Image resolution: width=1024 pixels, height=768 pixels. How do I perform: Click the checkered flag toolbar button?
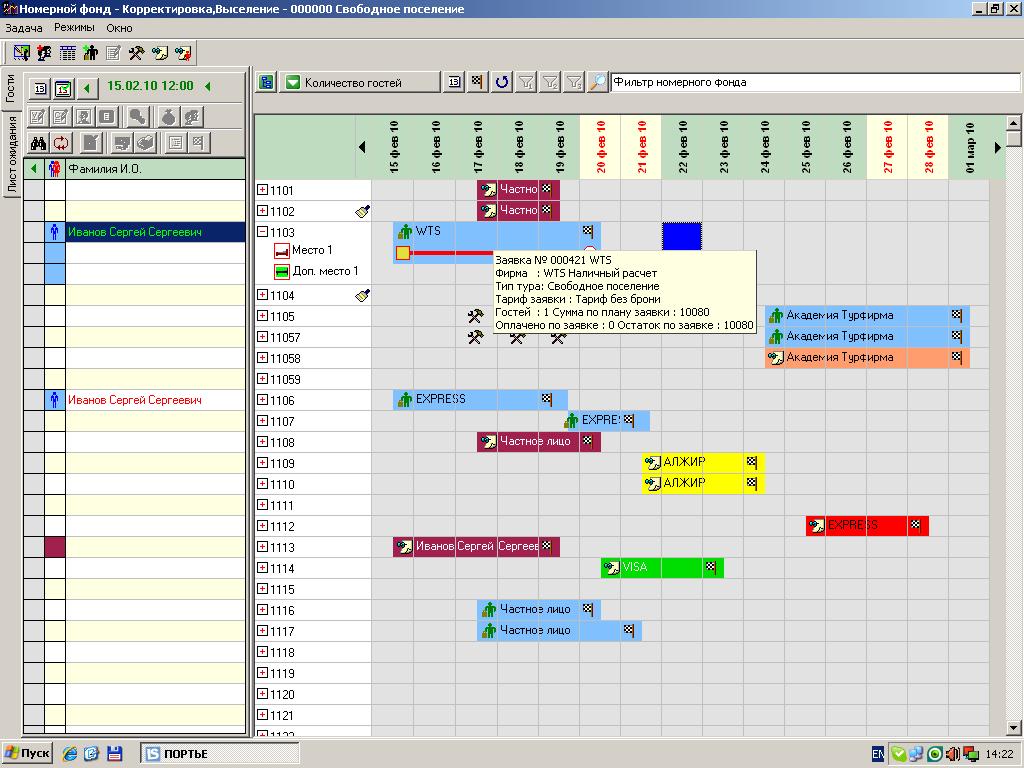477,82
